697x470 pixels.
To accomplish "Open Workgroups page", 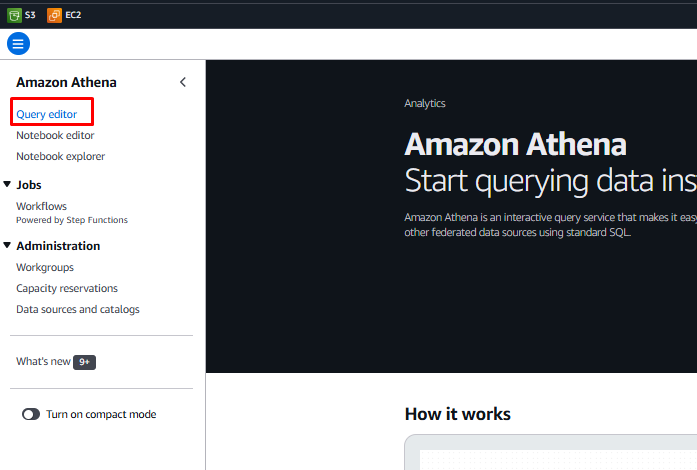I will pos(45,267).
